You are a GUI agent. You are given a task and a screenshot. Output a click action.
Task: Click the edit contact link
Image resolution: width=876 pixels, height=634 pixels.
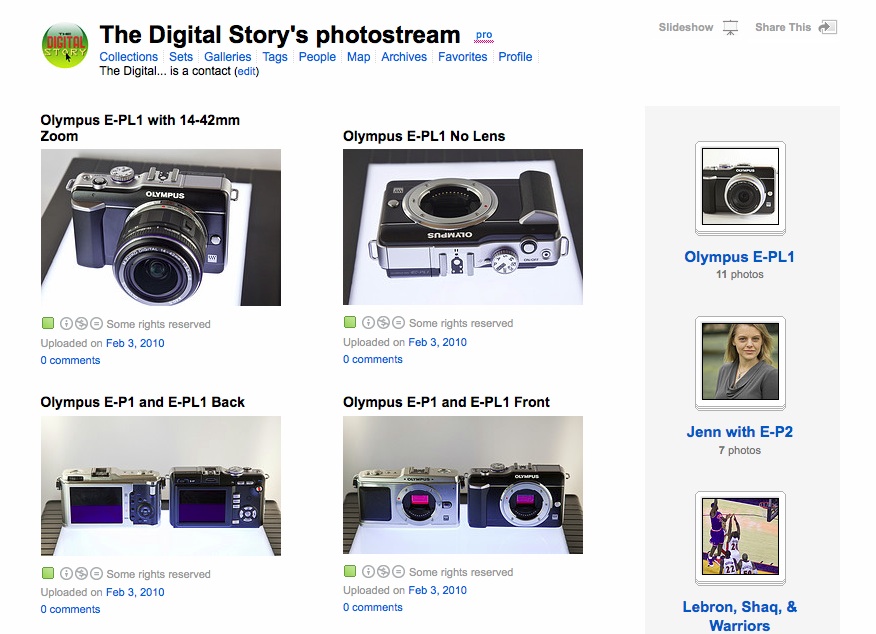[x=246, y=72]
